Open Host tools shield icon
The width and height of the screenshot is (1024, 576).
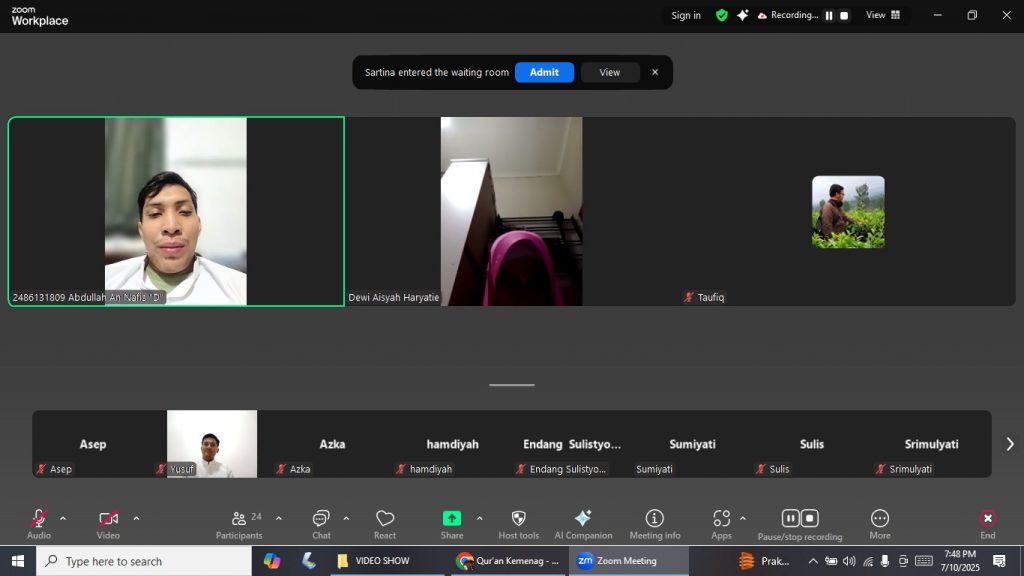pos(518,518)
